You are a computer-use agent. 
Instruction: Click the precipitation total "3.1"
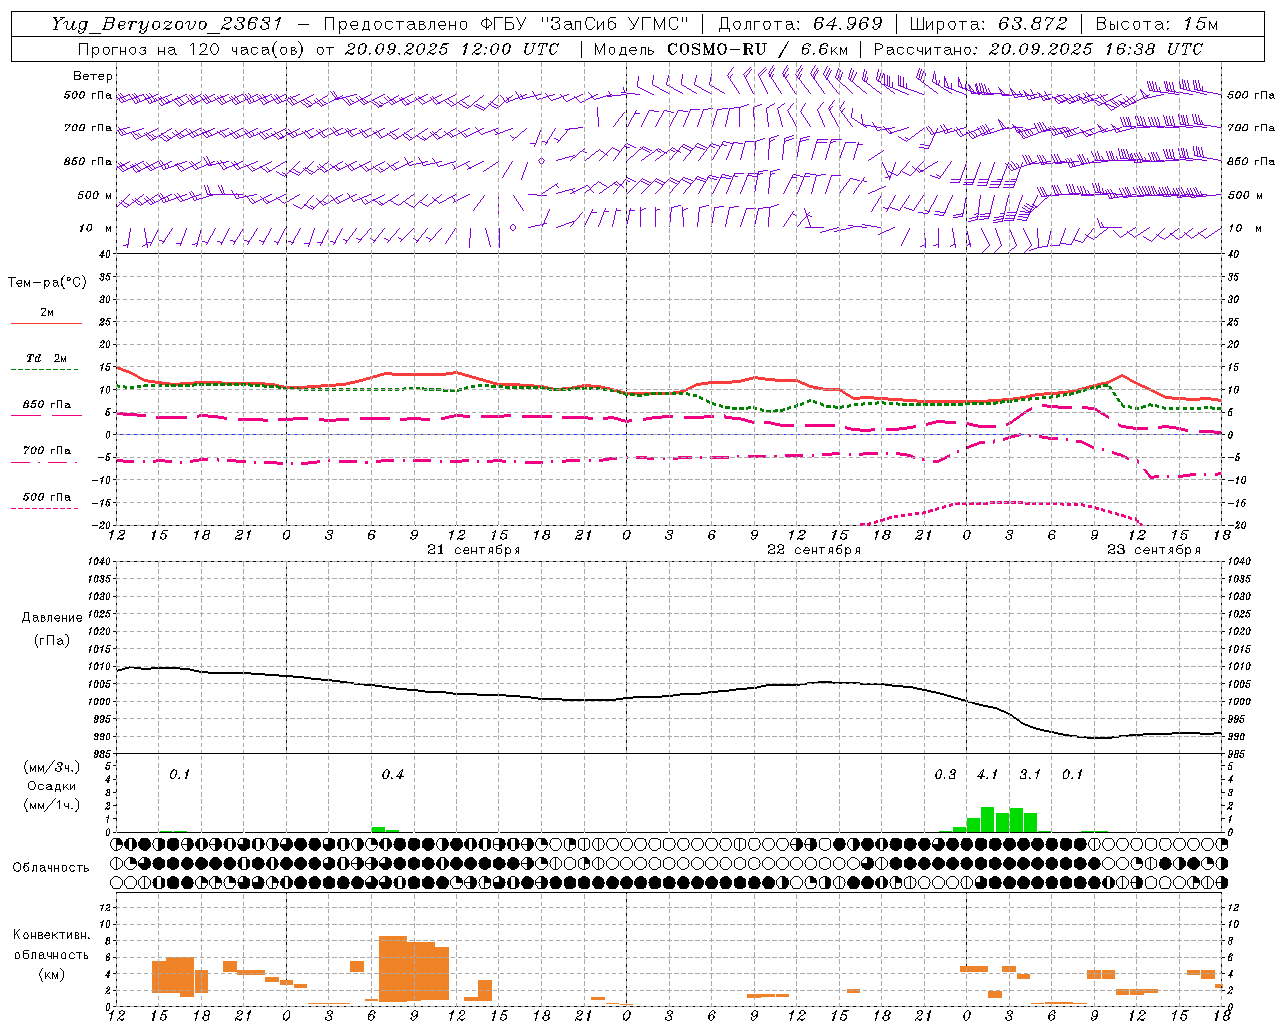pyautogui.click(x=1030, y=775)
